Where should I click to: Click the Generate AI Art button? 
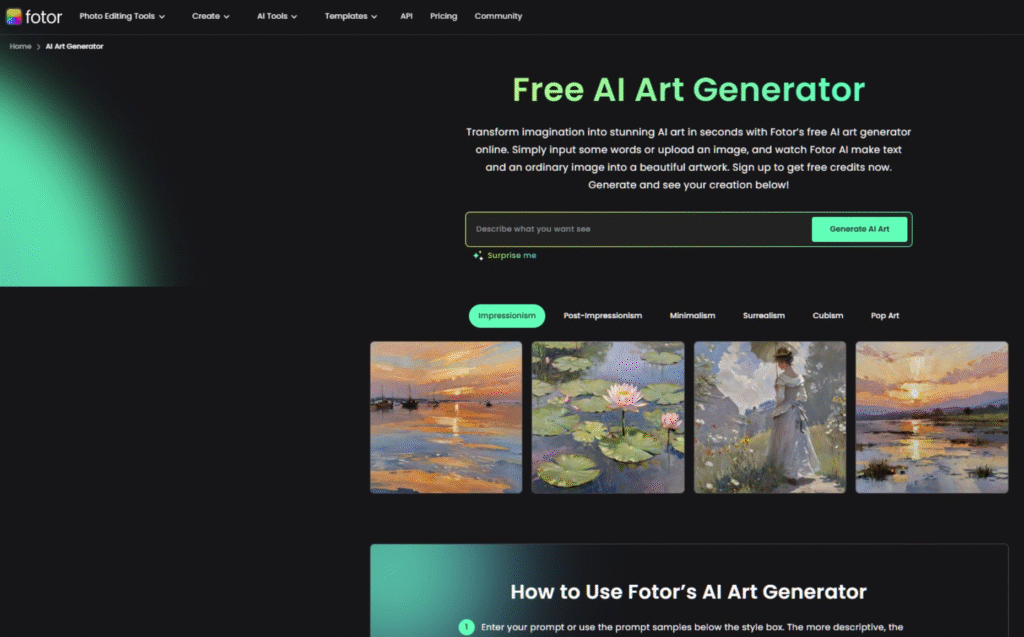pyautogui.click(x=859, y=229)
